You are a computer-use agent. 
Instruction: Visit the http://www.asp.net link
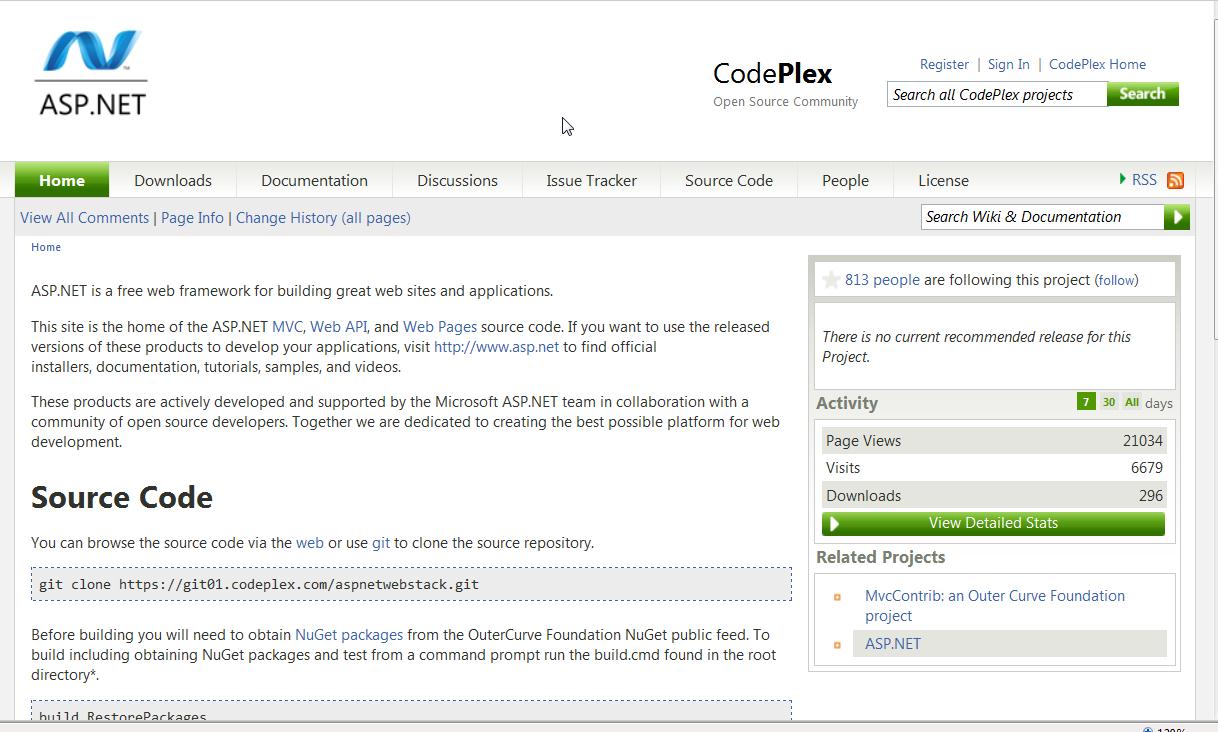[496, 347]
